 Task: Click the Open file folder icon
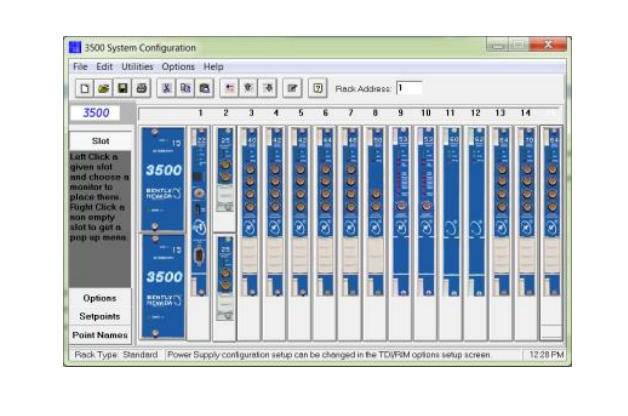pyautogui.click(x=104, y=88)
